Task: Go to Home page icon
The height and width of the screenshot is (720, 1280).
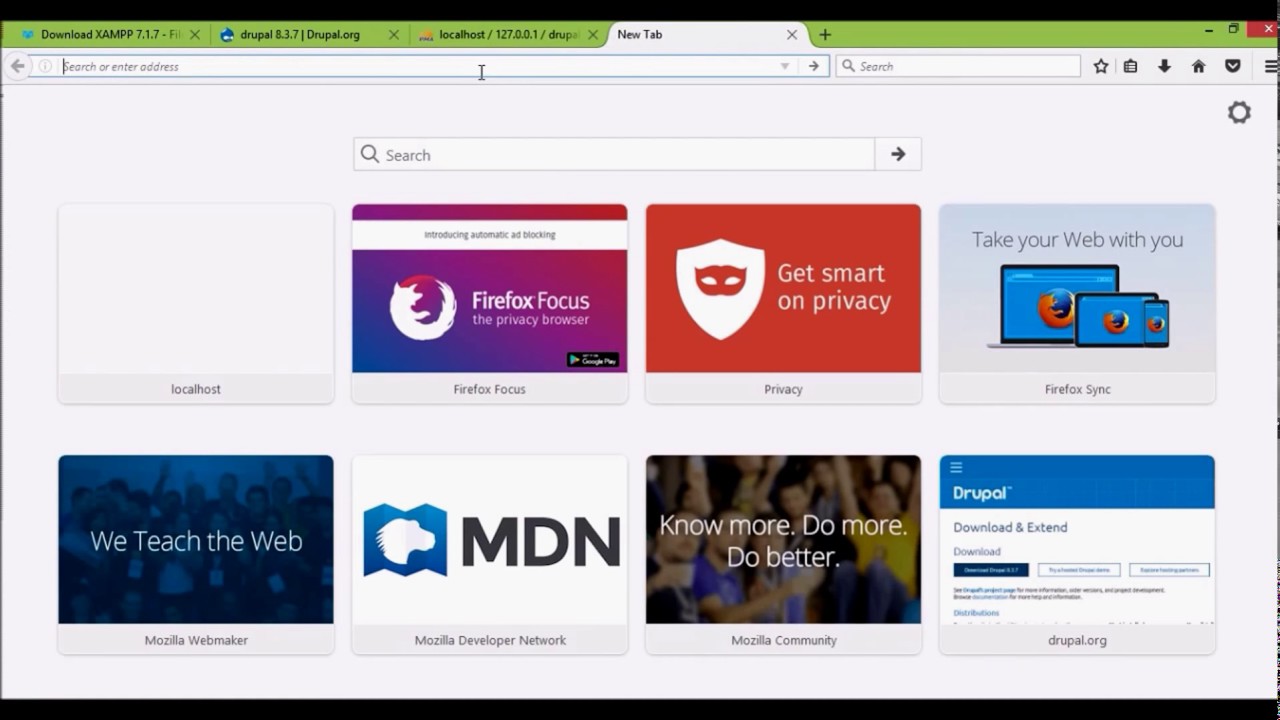Action: [x=1198, y=66]
